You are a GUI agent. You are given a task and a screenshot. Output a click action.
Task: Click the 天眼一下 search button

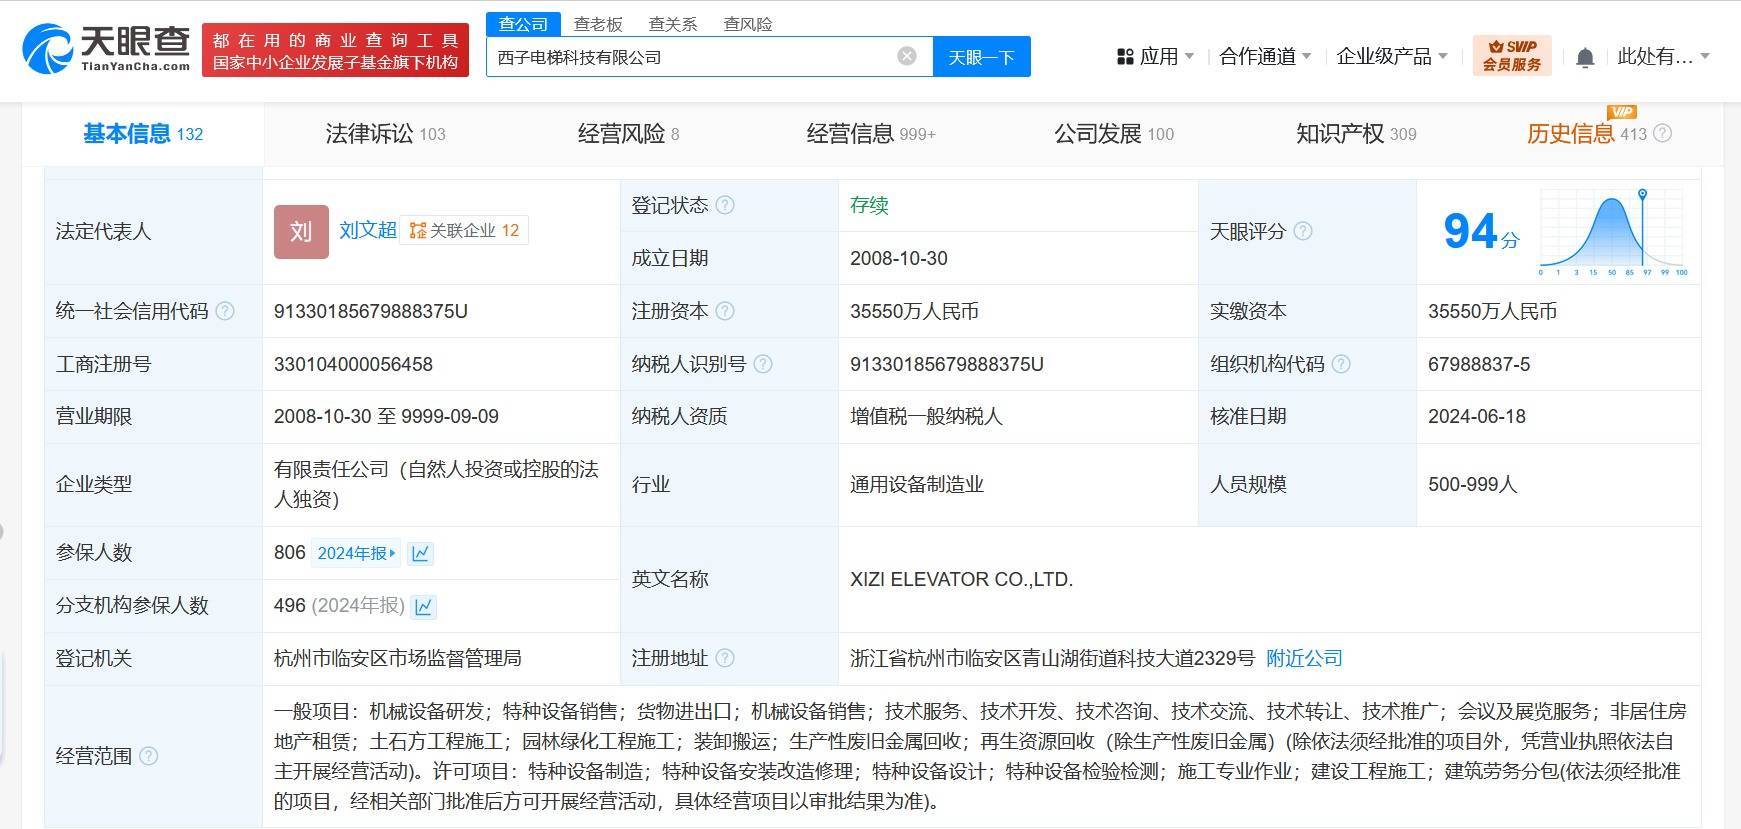point(981,57)
